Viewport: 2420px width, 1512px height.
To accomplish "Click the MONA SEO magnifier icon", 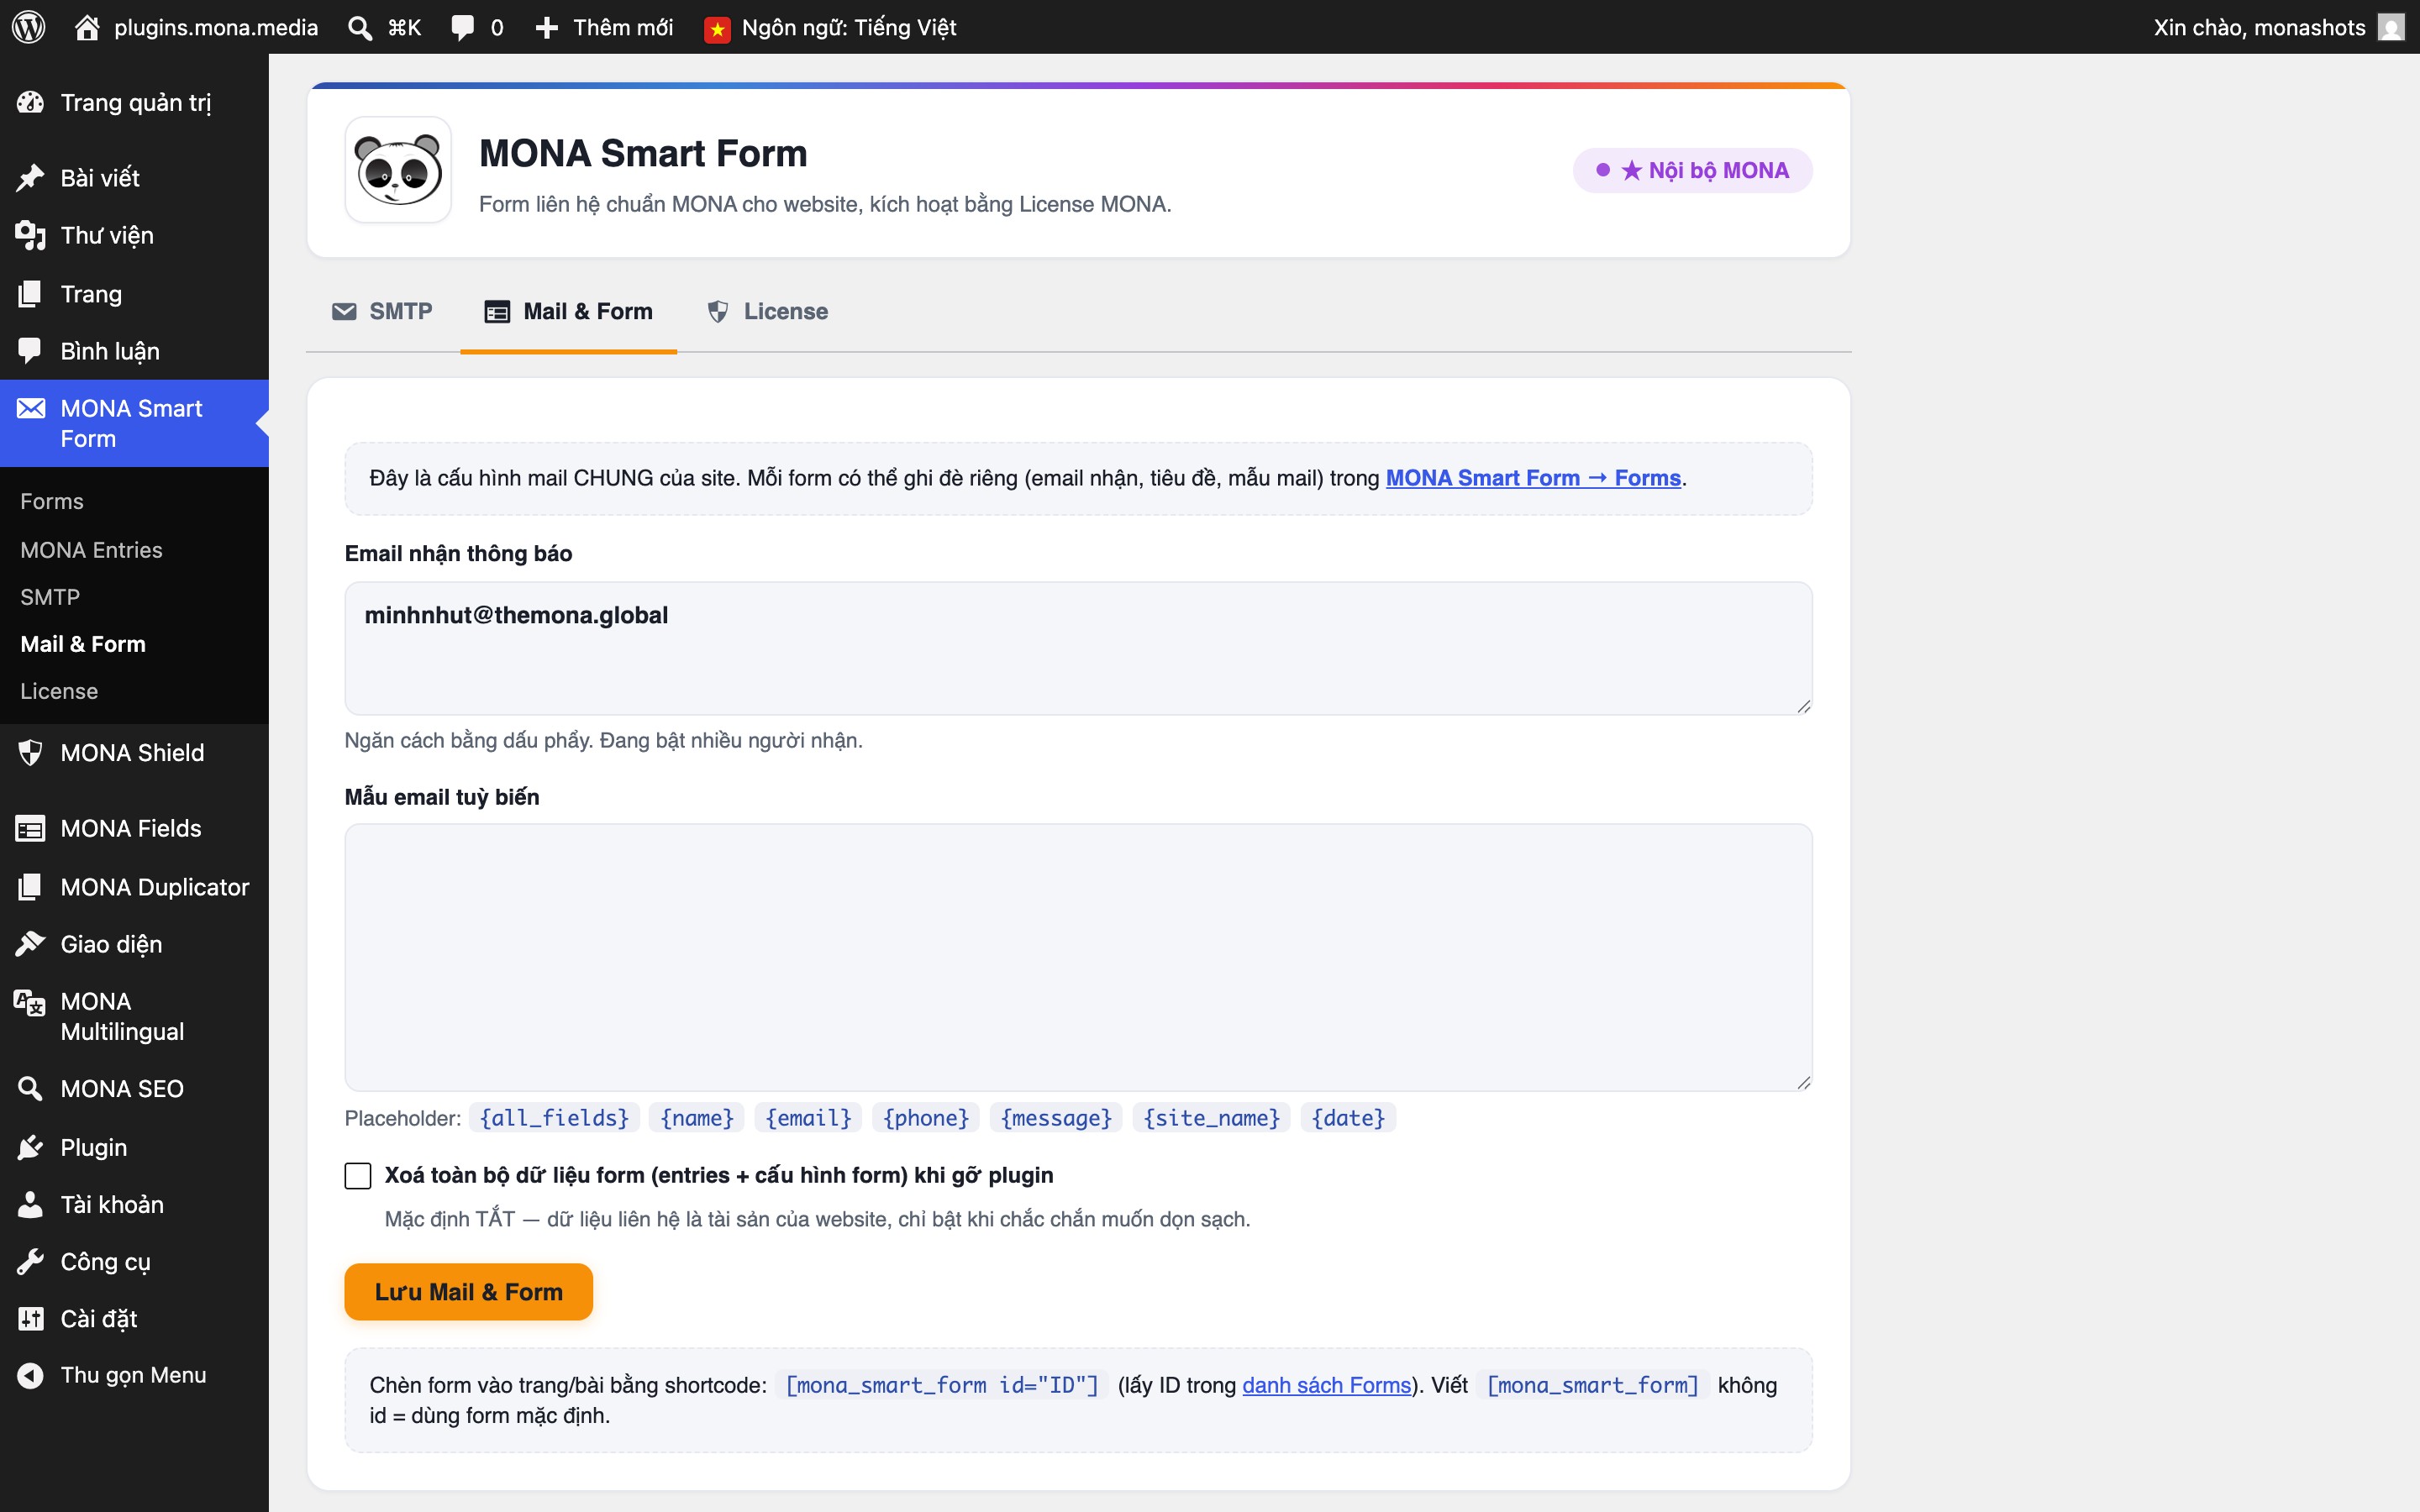I will [30, 1088].
